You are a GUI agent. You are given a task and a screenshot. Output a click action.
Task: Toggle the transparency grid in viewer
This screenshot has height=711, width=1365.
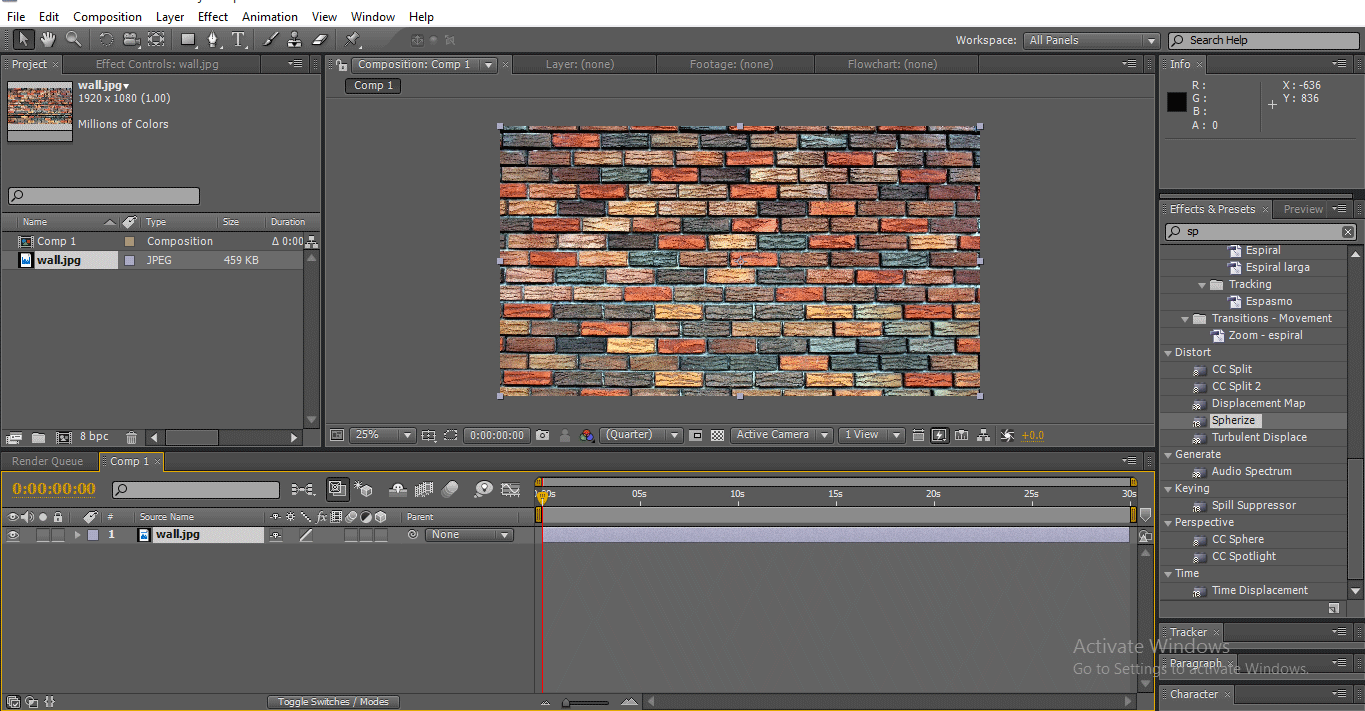click(717, 435)
